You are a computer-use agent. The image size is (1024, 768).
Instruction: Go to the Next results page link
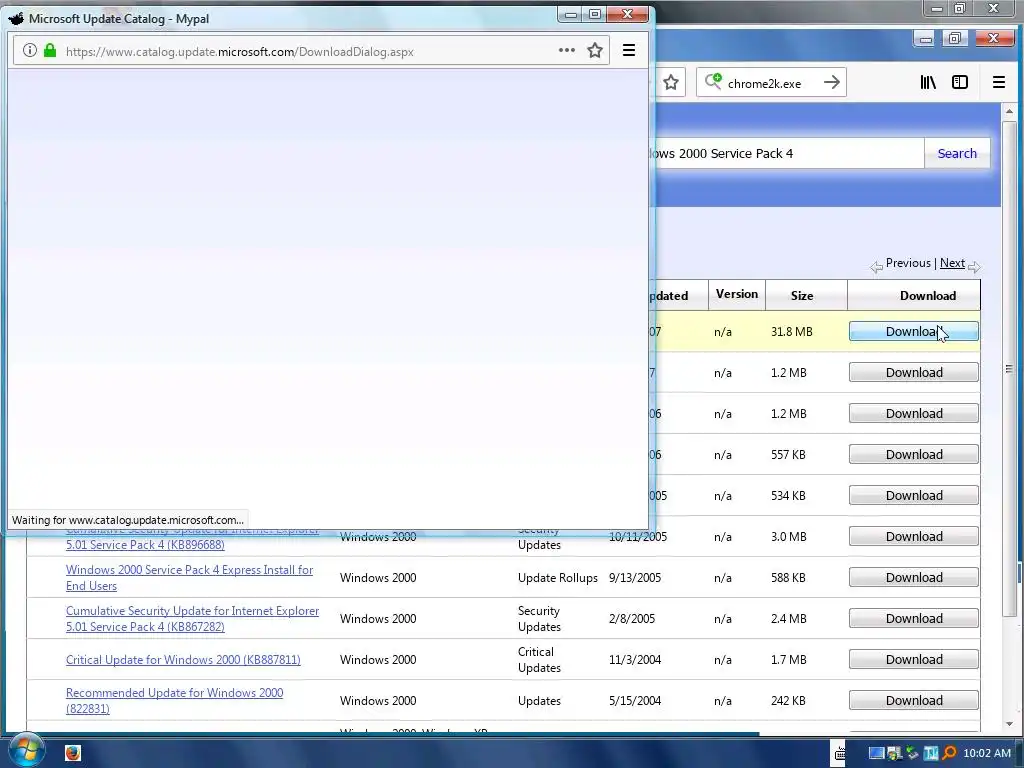(952, 263)
